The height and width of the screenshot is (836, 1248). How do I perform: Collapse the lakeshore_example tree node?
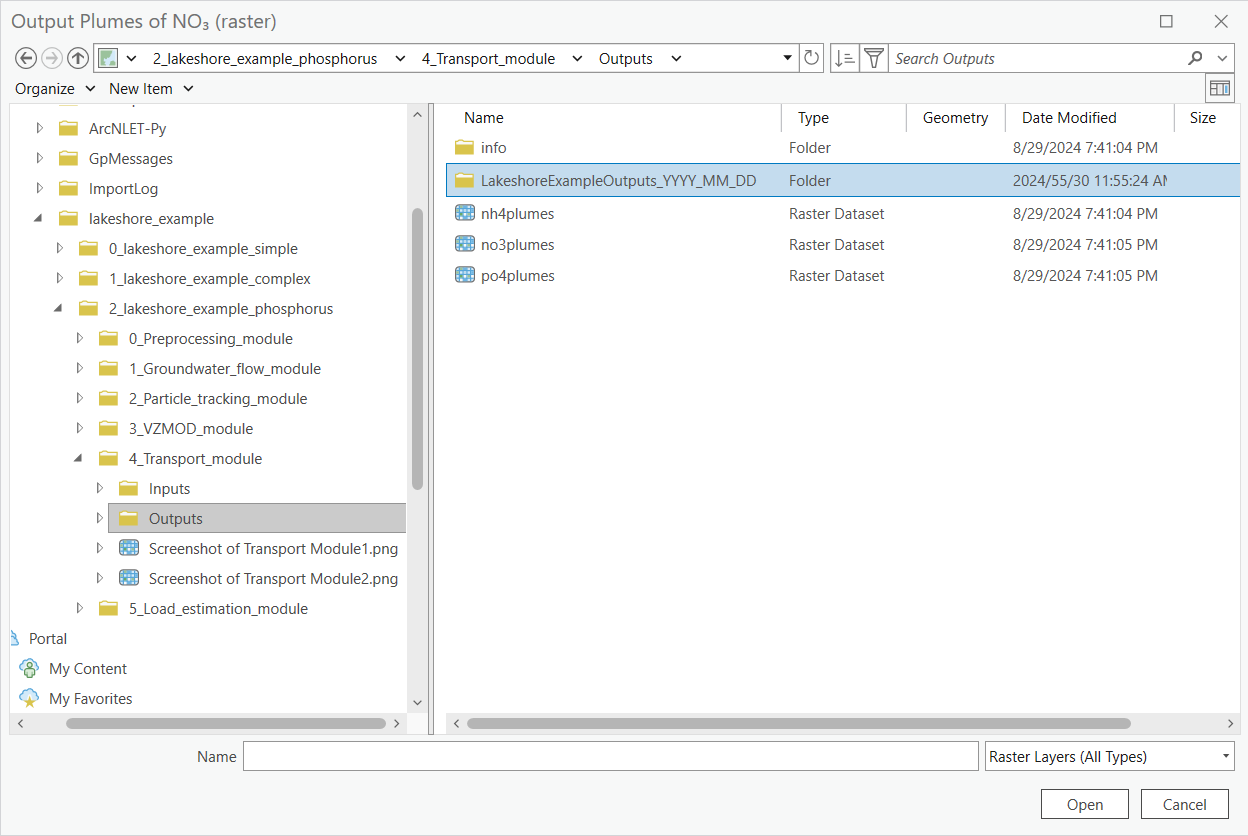(x=40, y=218)
